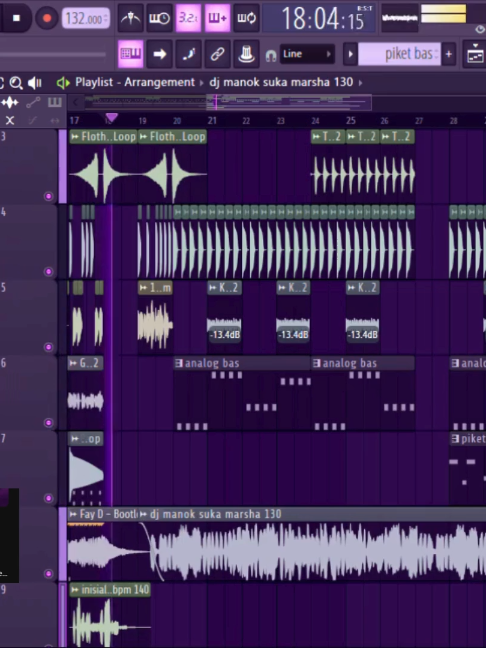Click the red record button
The width and height of the screenshot is (486, 648).
click(x=47, y=18)
